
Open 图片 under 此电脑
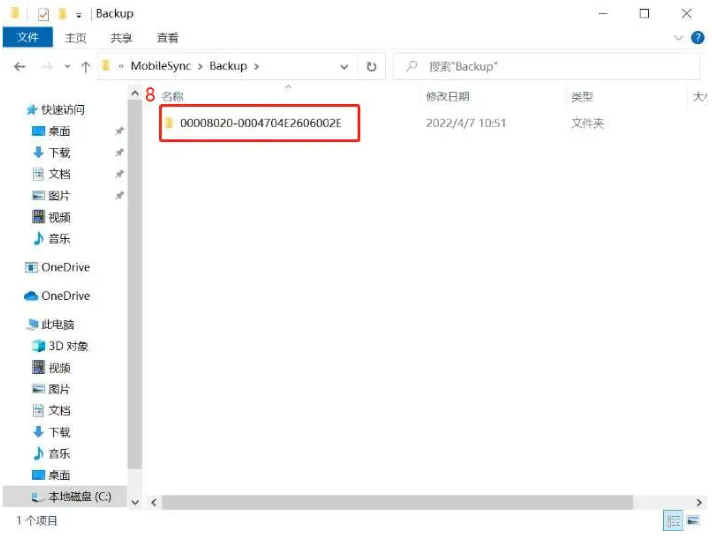pos(51,389)
